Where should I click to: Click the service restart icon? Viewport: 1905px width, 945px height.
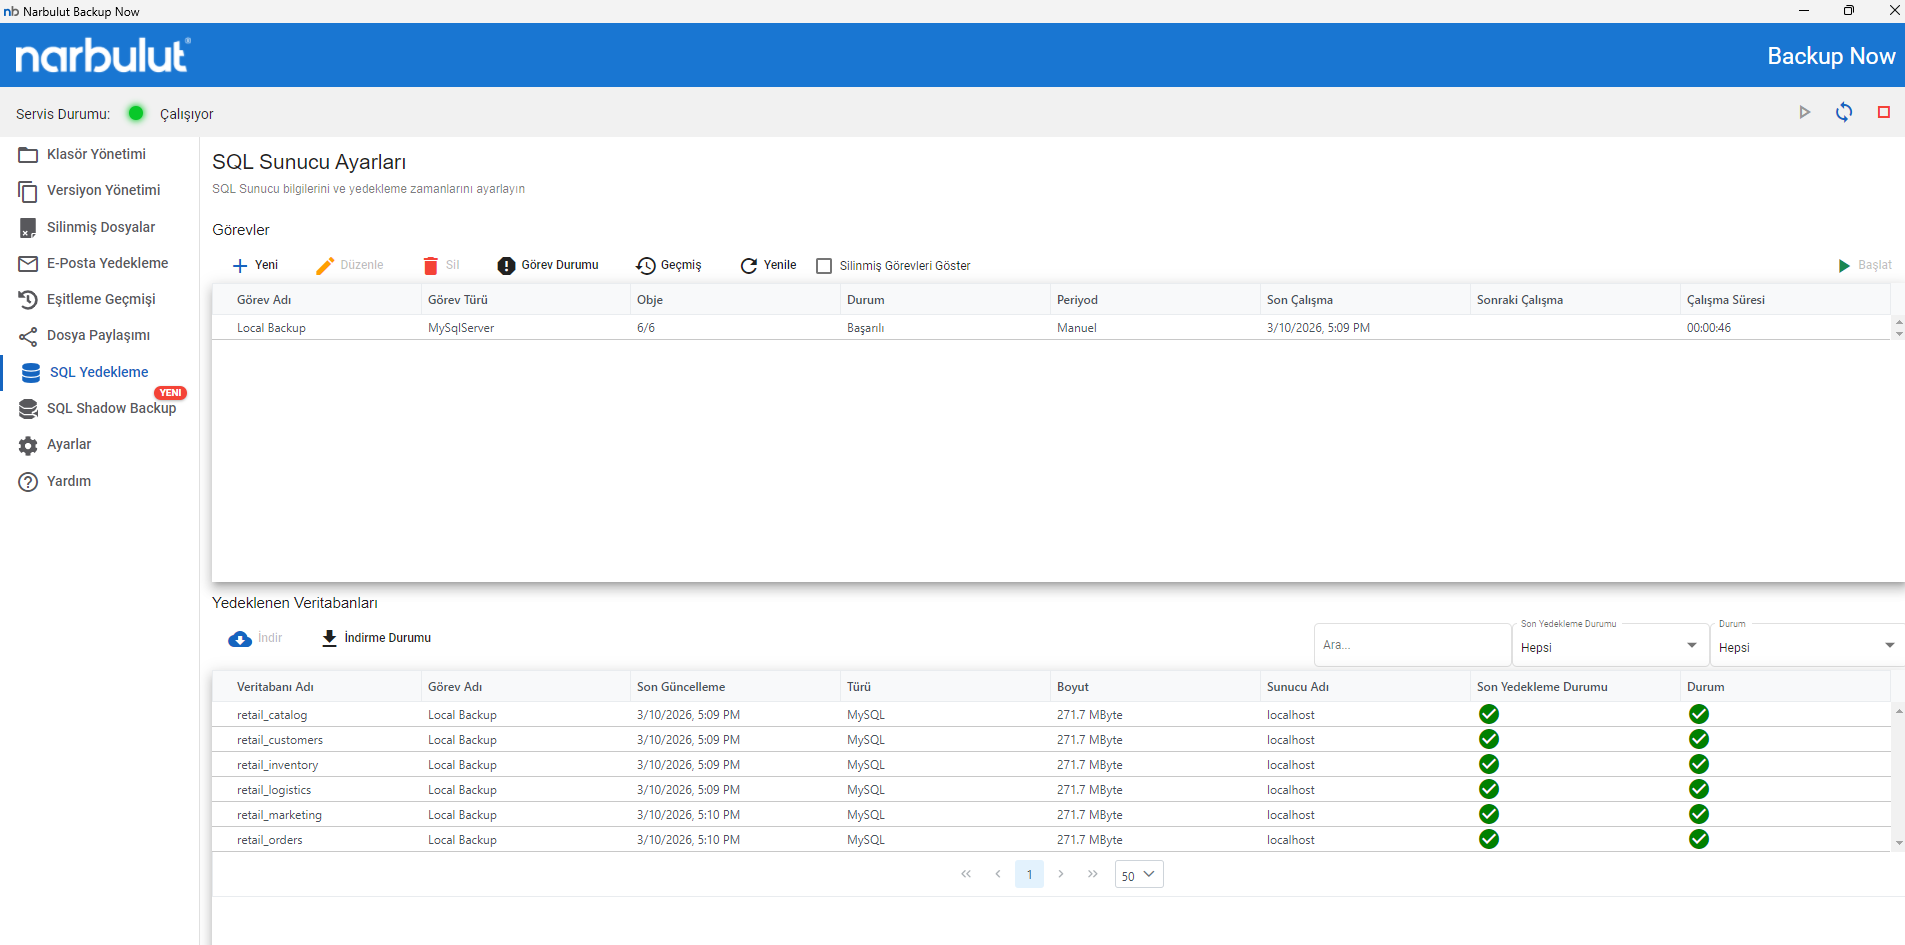(x=1843, y=113)
